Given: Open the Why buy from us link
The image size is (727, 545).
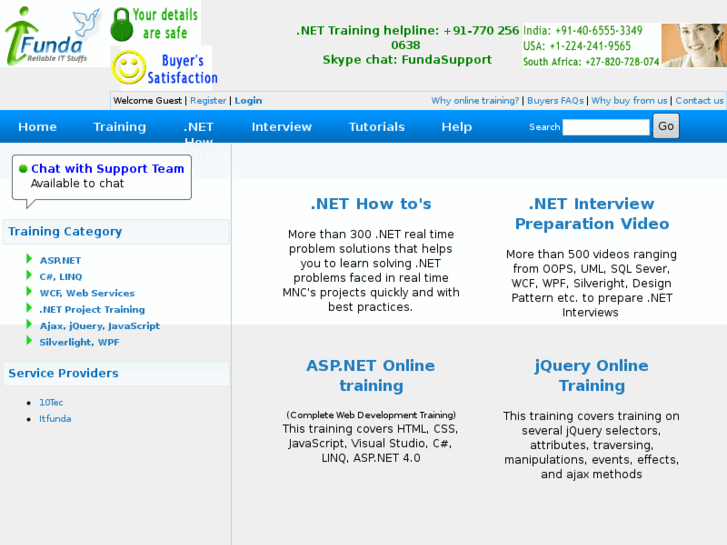Looking at the screenshot, I should [629, 101].
